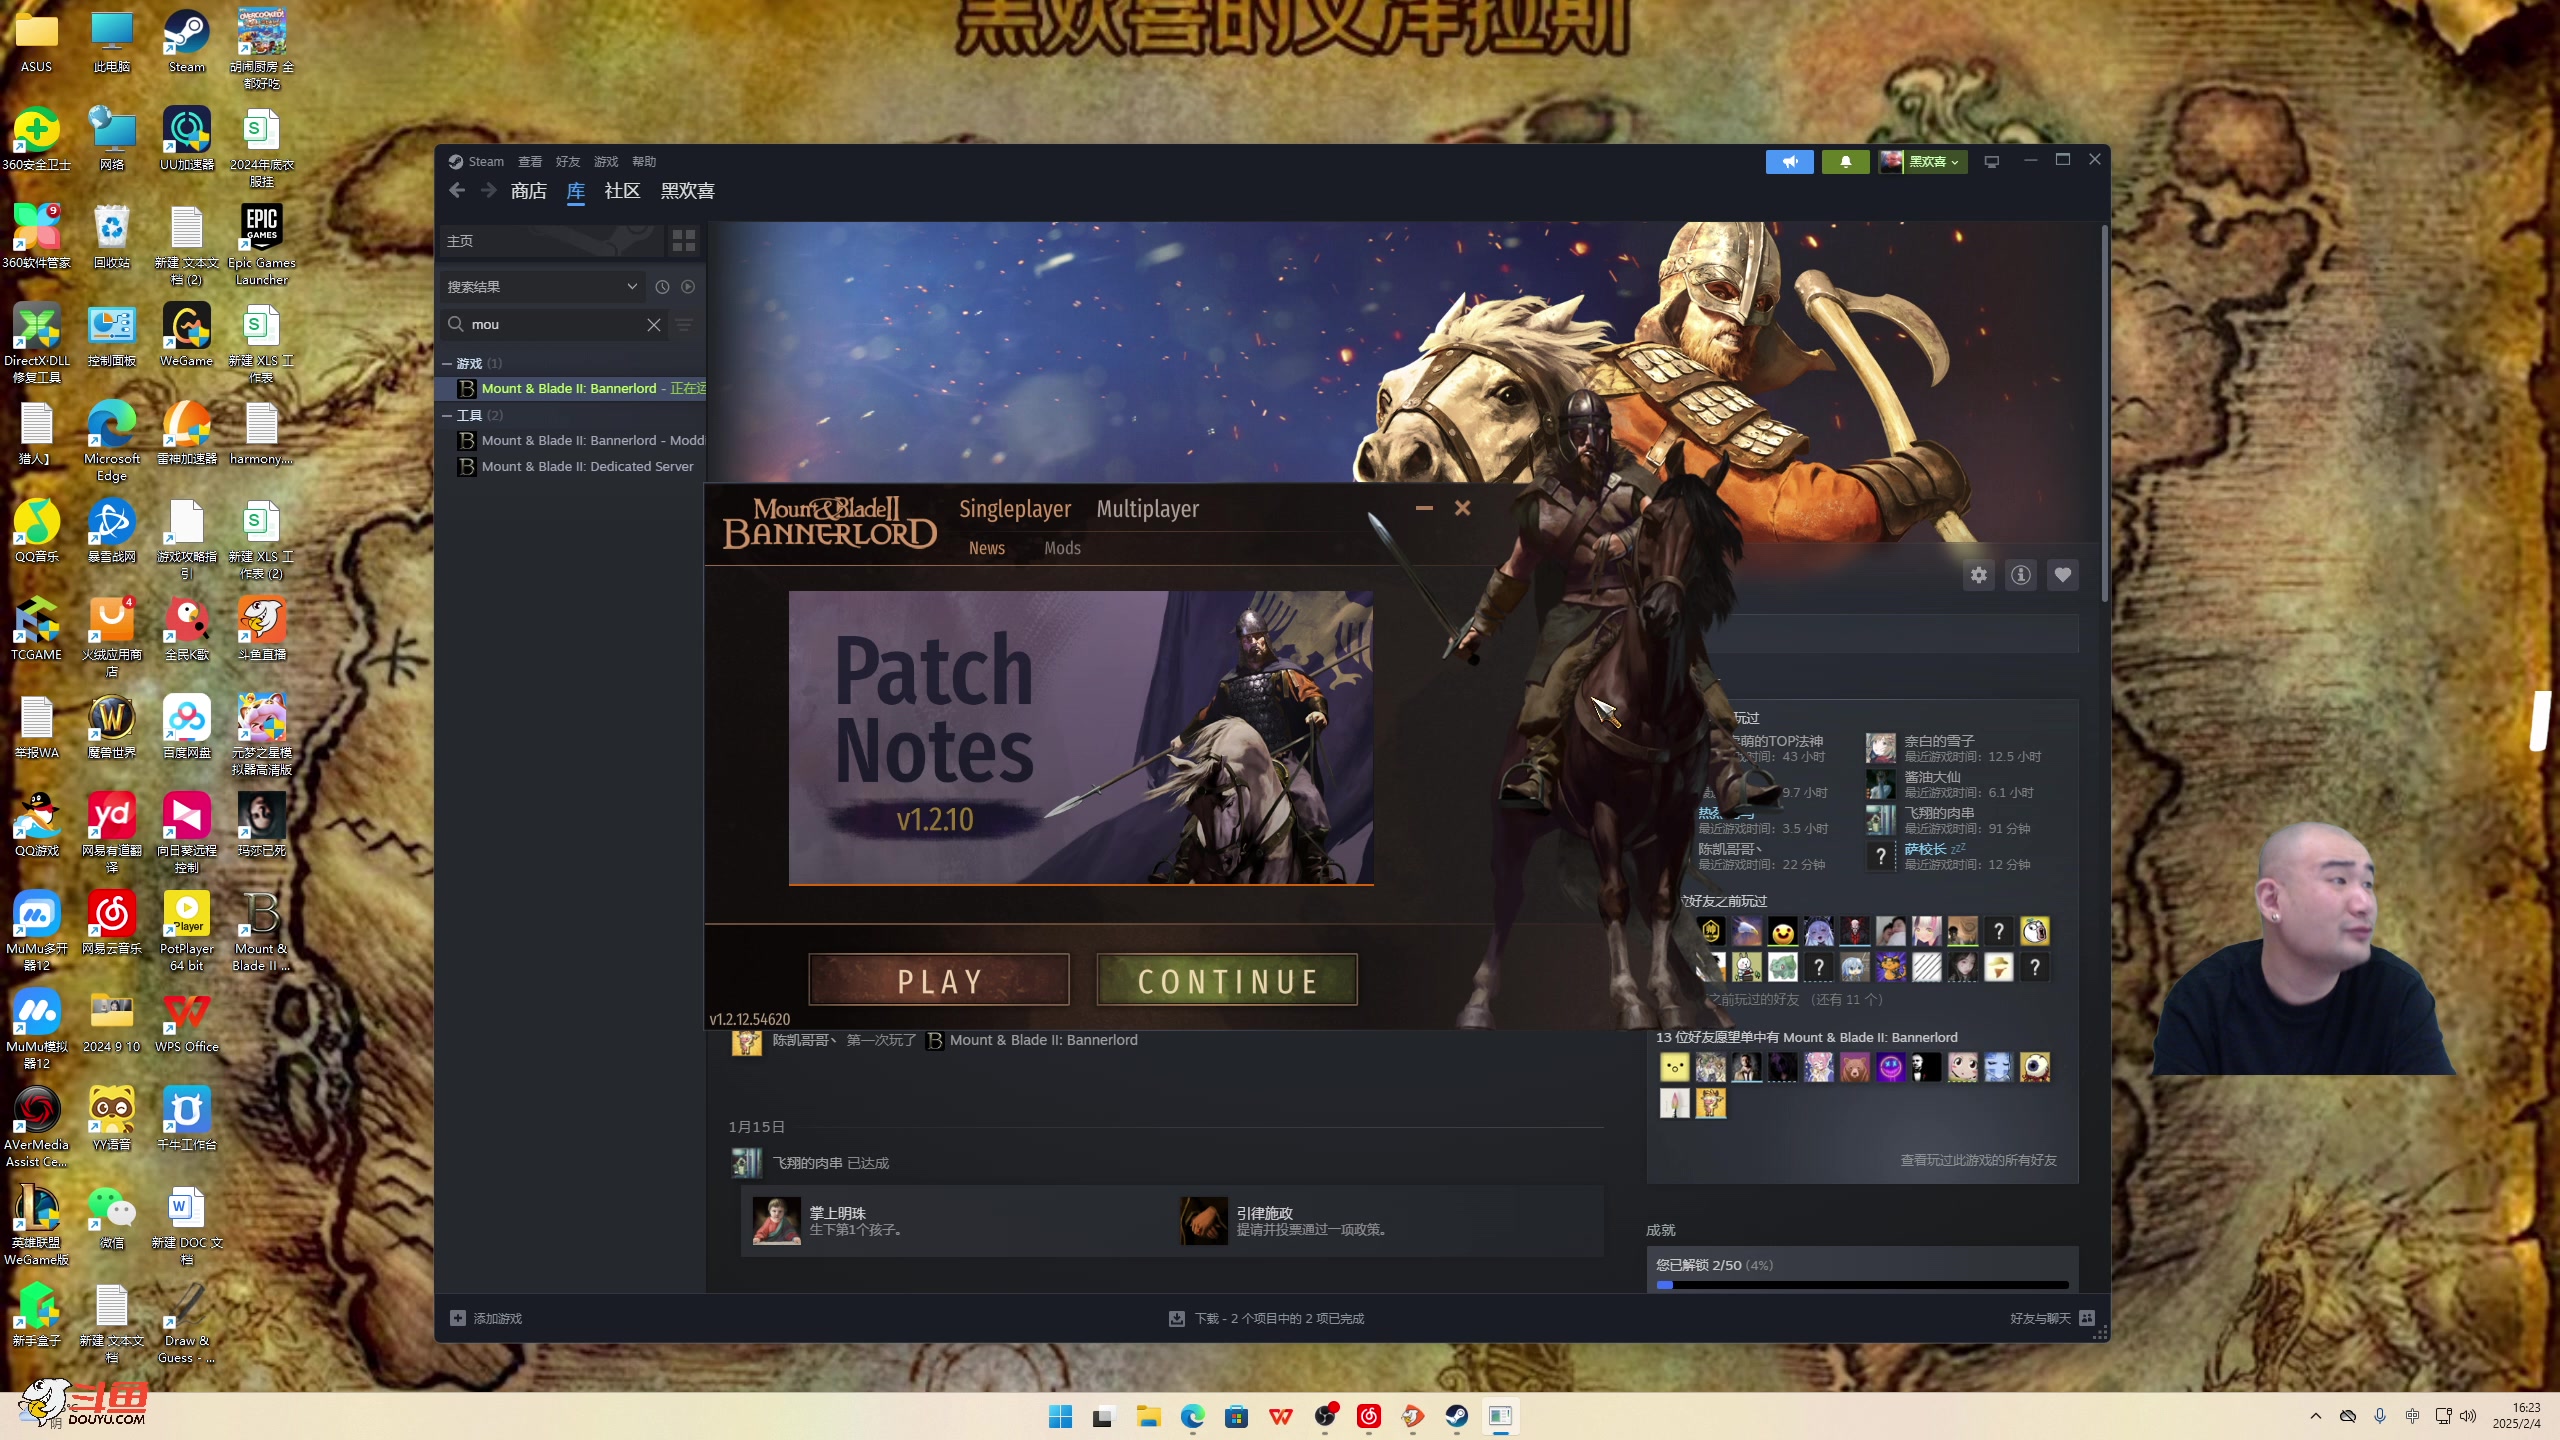The image size is (2560, 1440).
Task: Open the 黑欢喜 profile tab
Action: coord(687,191)
